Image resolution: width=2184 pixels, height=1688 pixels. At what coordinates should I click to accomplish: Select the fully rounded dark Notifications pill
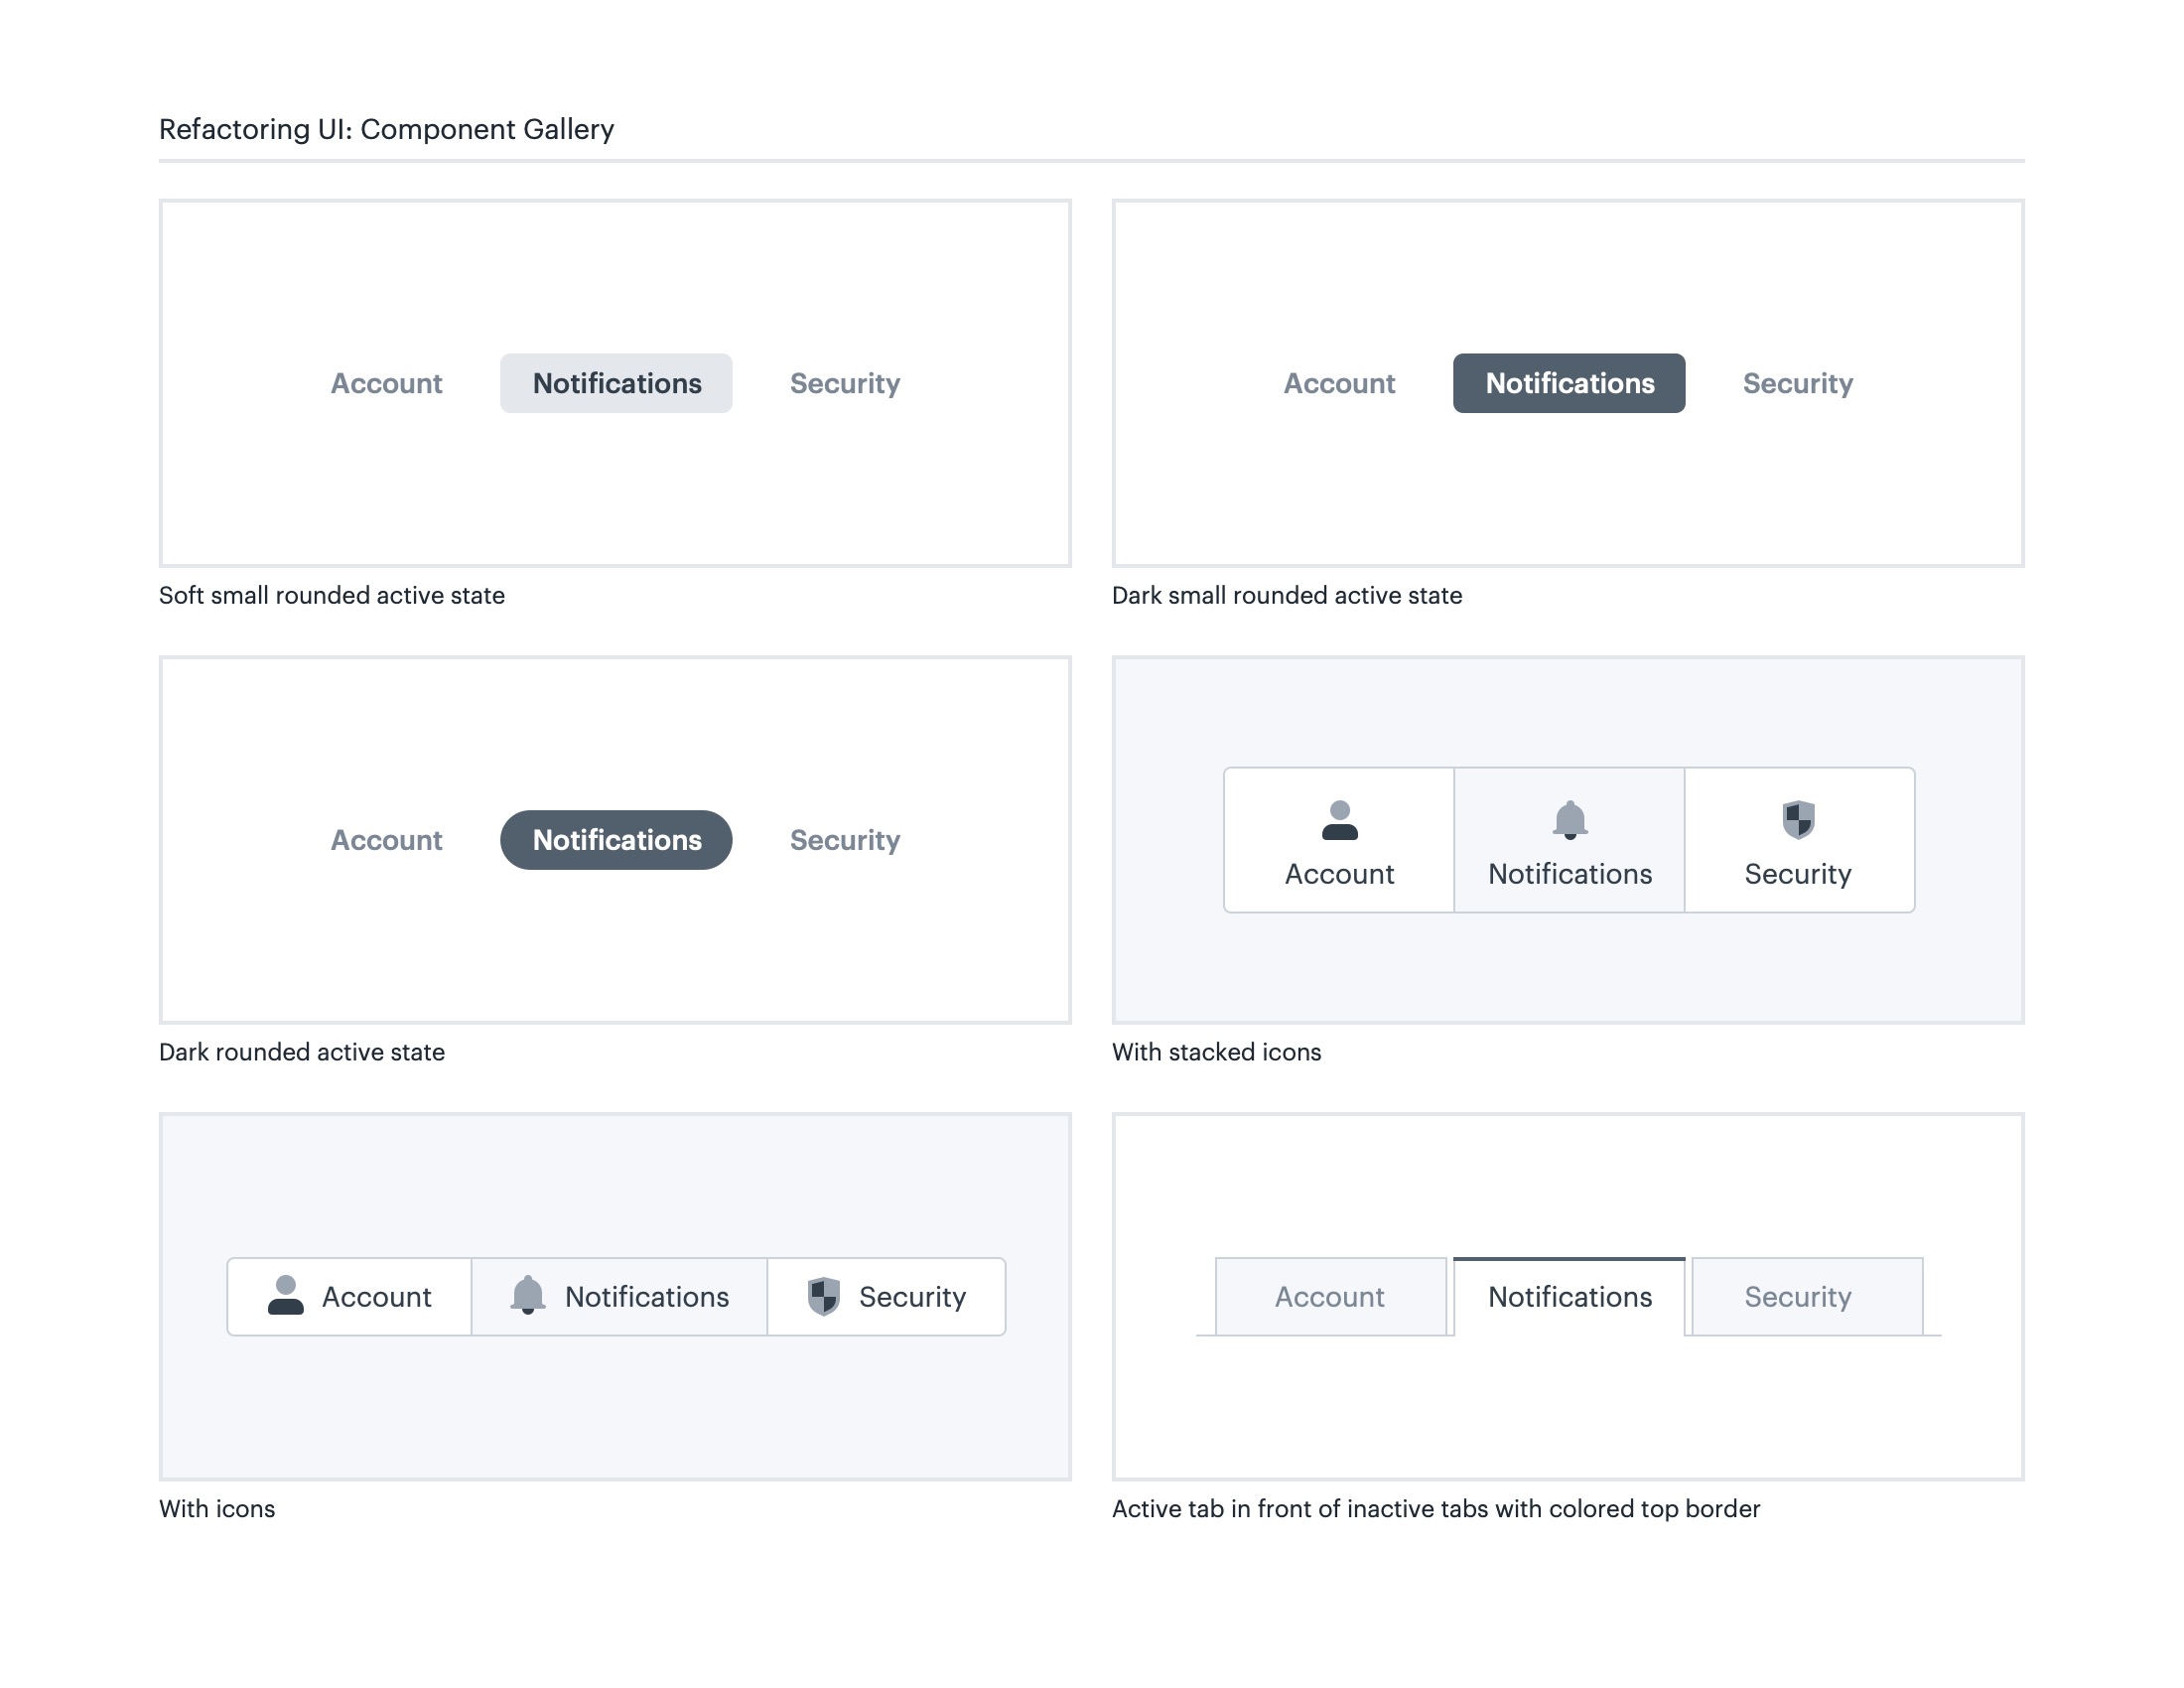click(x=616, y=840)
